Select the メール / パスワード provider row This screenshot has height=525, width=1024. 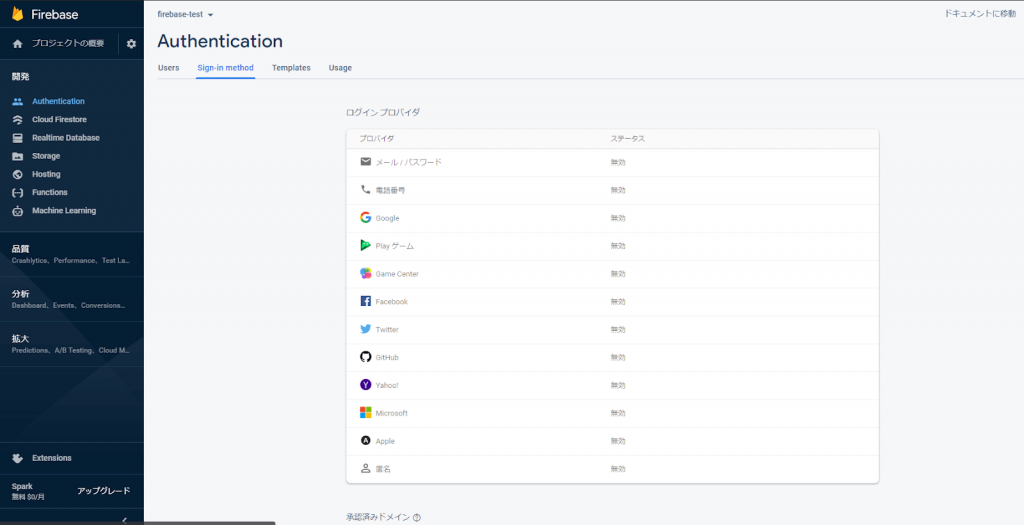(613, 162)
